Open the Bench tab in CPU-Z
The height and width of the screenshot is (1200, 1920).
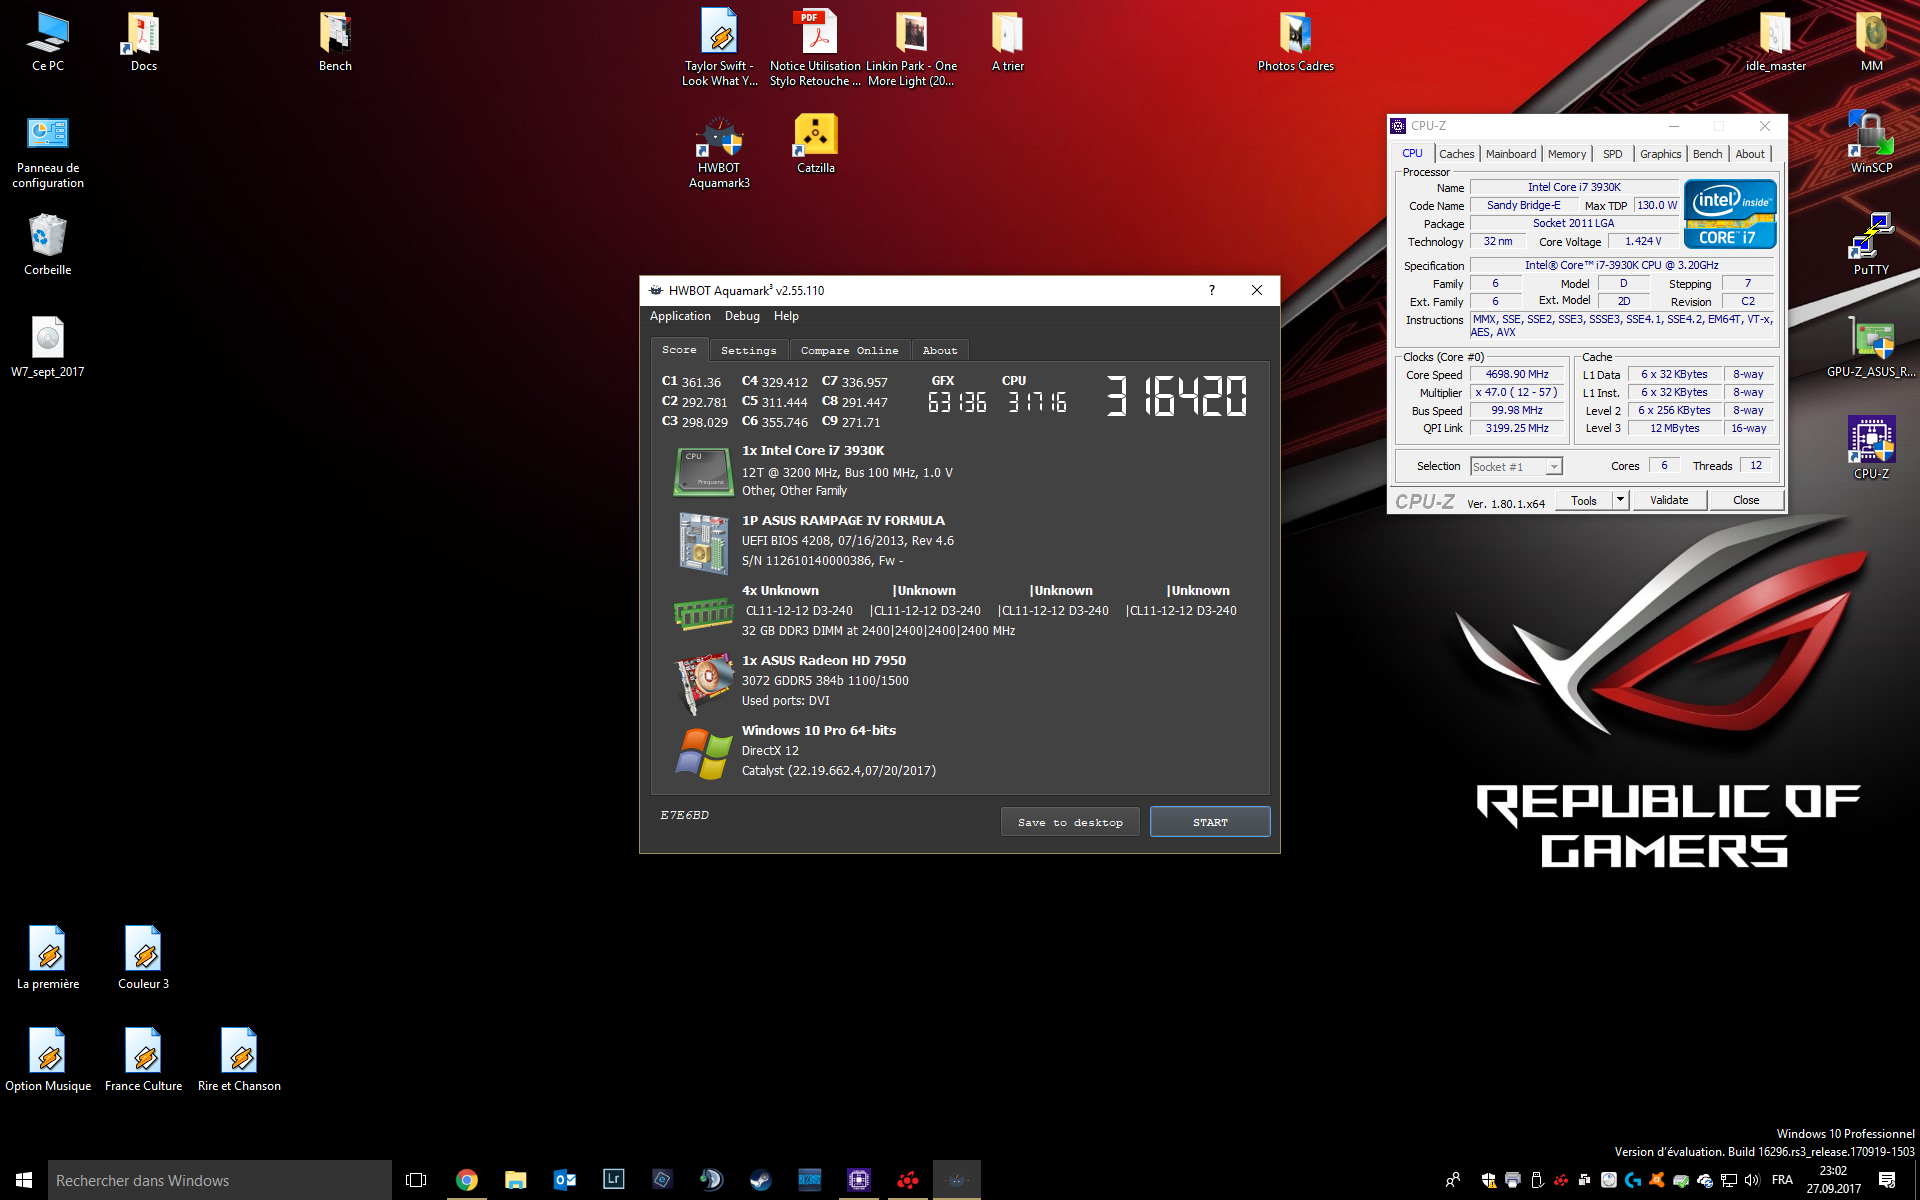click(1707, 154)
